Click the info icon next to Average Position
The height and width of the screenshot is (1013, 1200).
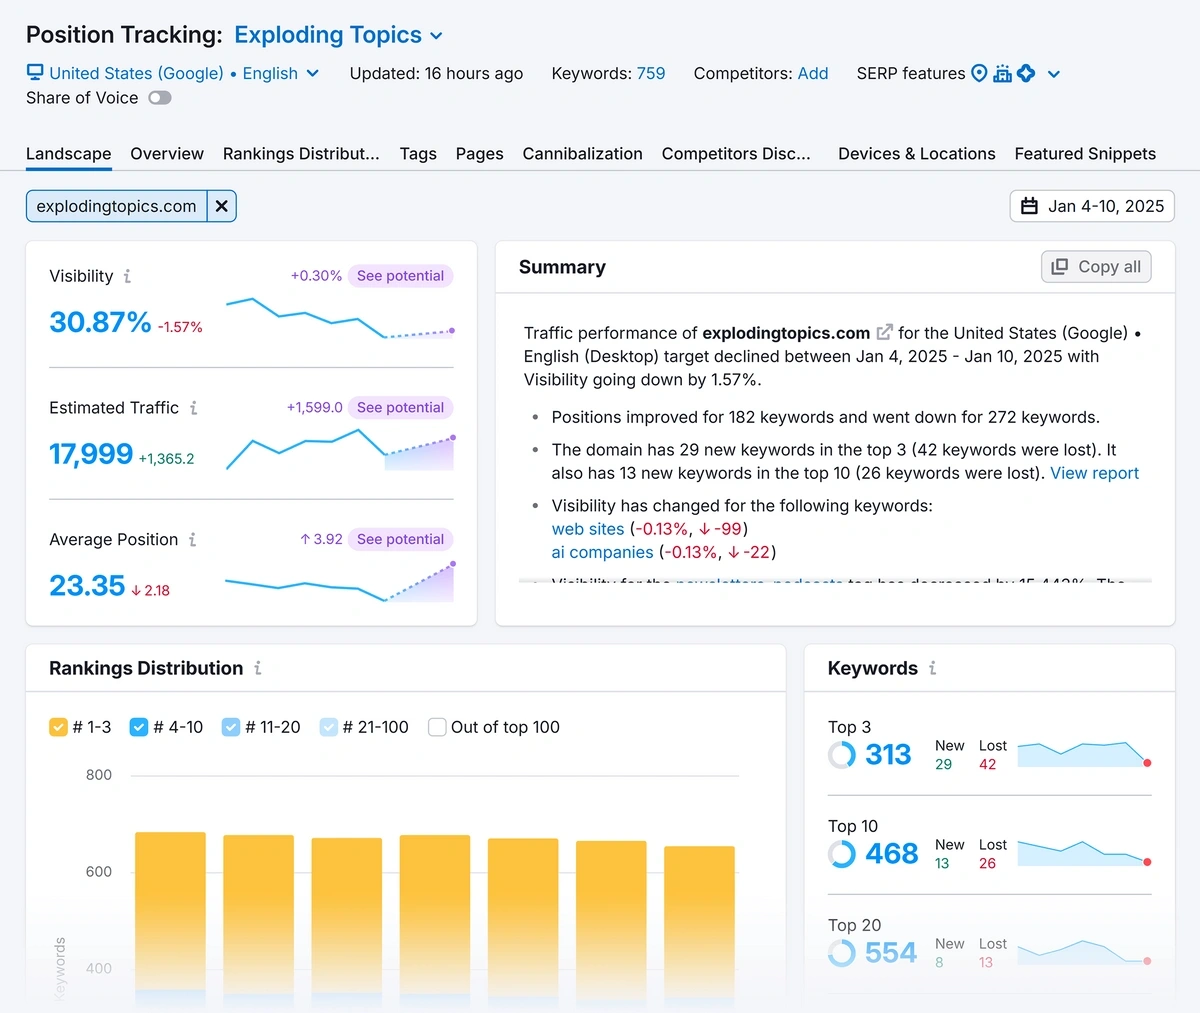pos(192,540)
